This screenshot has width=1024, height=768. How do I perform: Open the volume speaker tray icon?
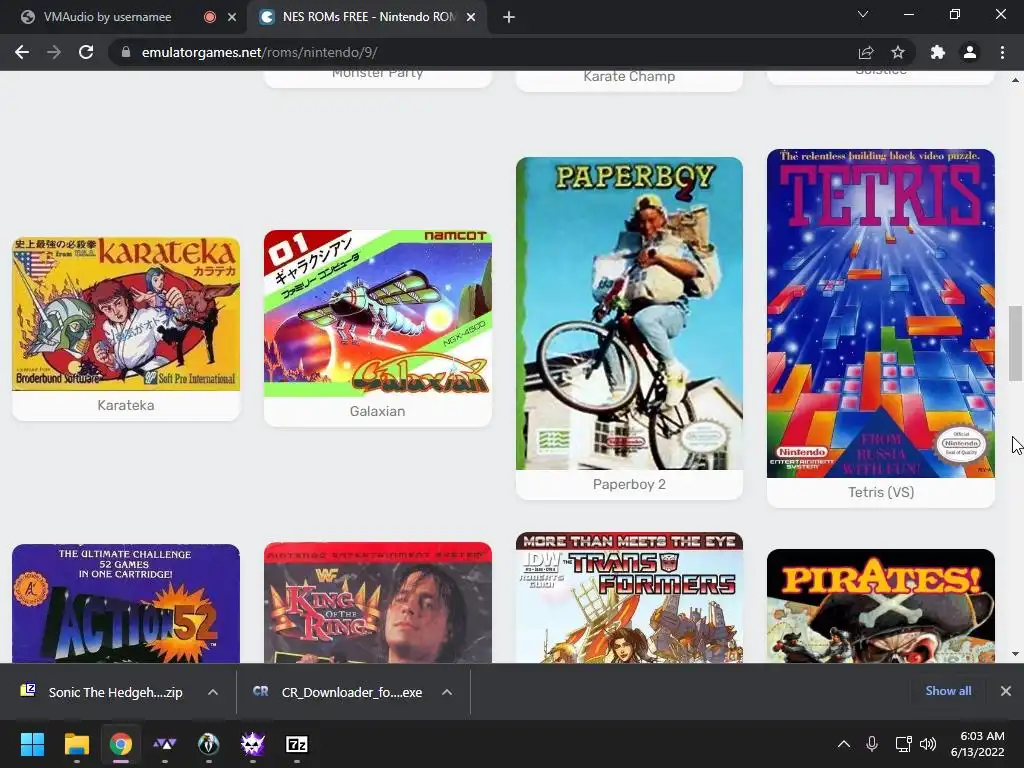(927, 744)
